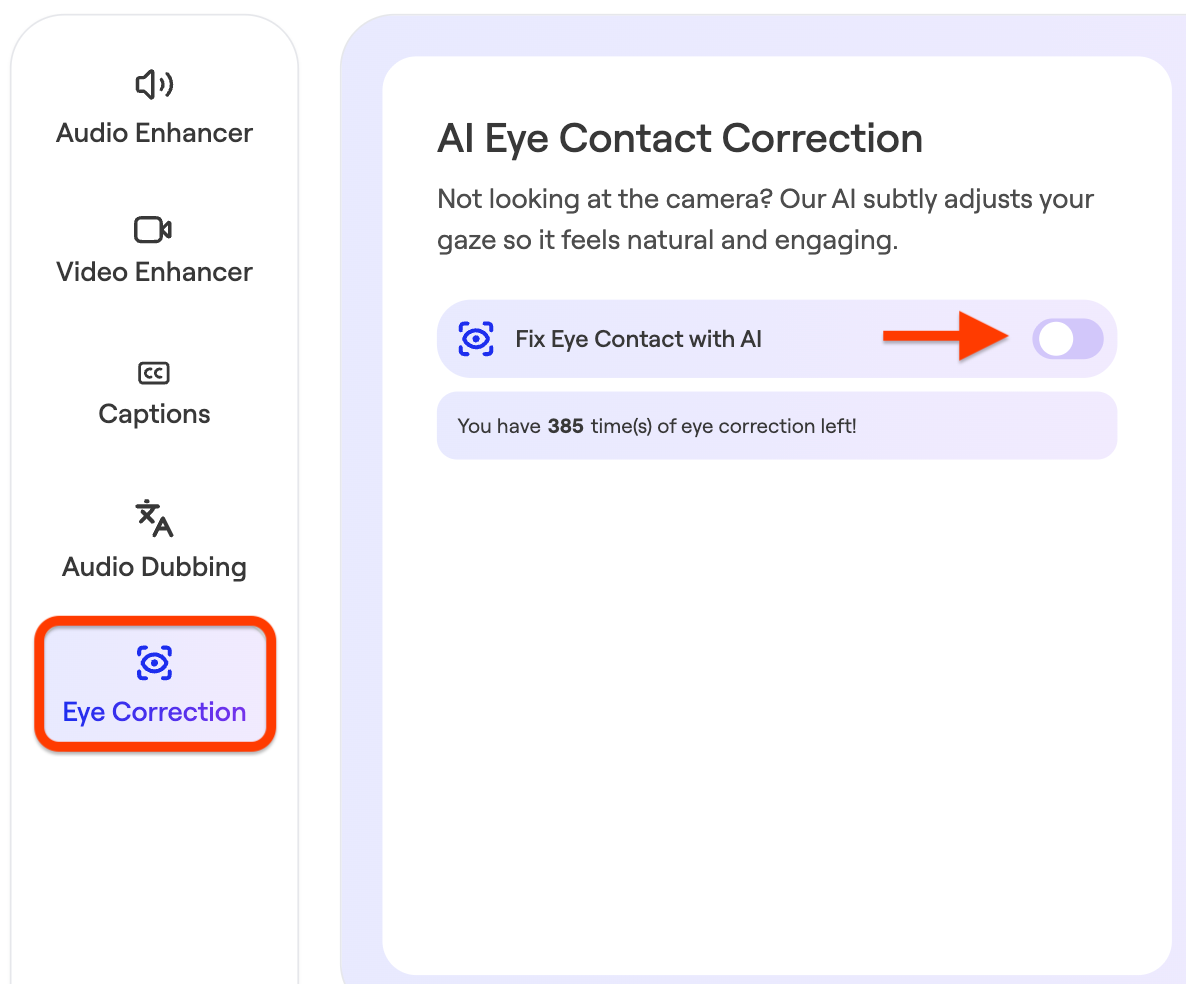
Task: Click the AI Eye Contact Correction heading
Action: (x=680, y=138)
